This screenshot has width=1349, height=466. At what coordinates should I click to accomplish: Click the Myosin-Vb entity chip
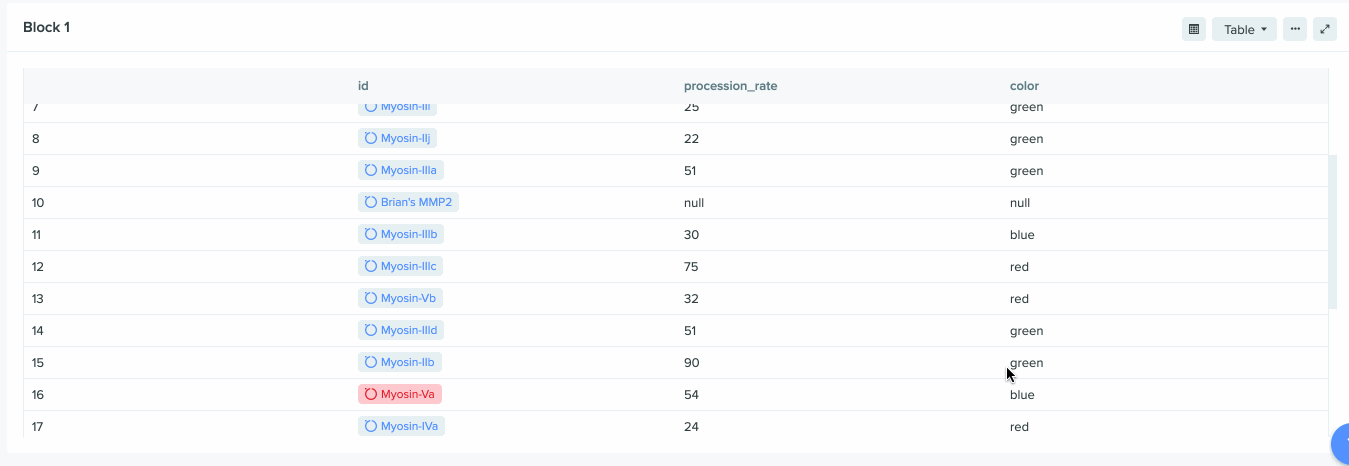(400, 298)
